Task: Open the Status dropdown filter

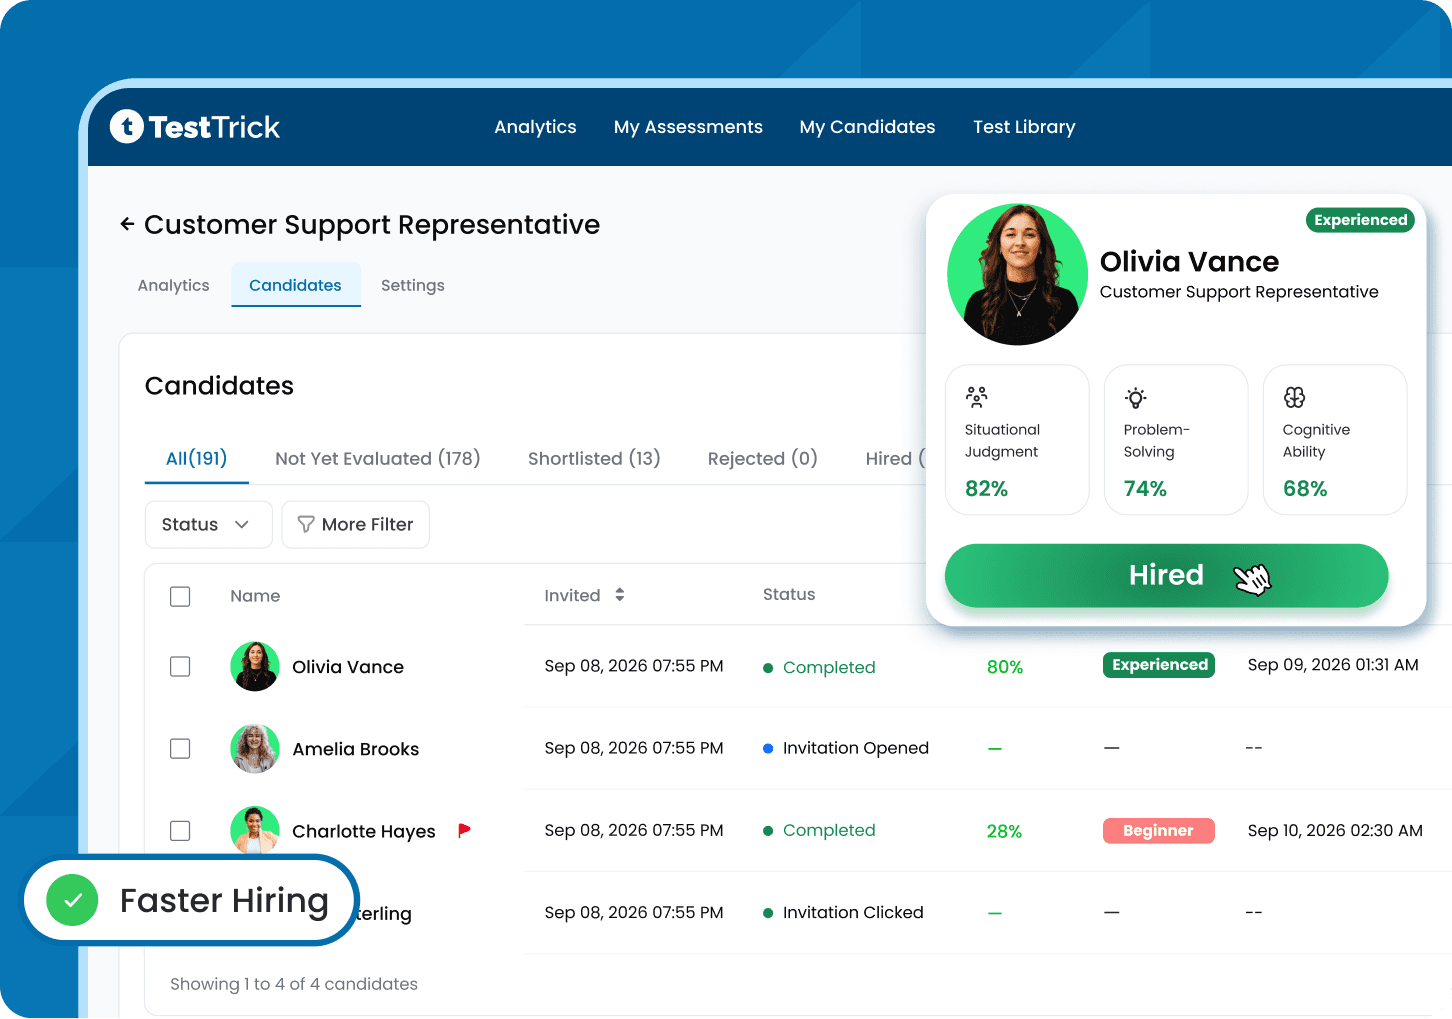Action: (x=208, y=524)
